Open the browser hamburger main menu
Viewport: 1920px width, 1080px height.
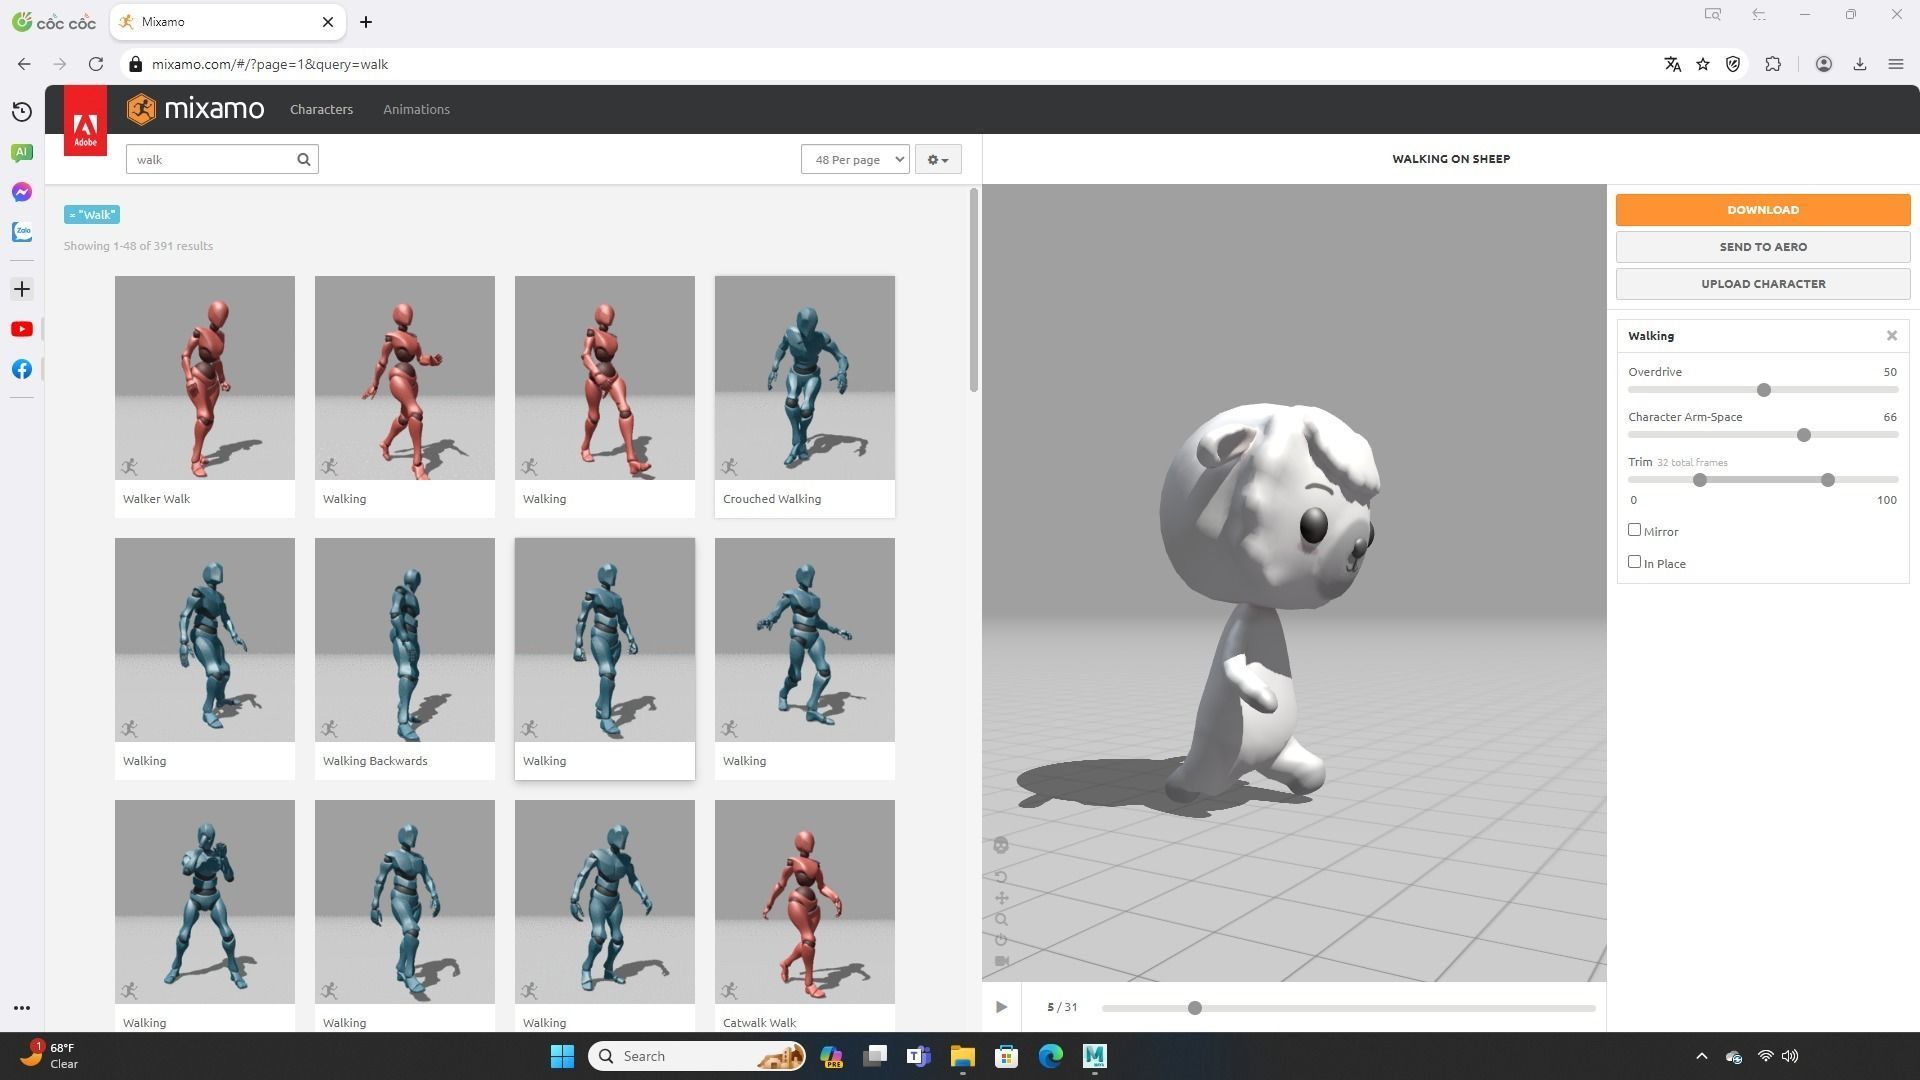(1895, 64)
